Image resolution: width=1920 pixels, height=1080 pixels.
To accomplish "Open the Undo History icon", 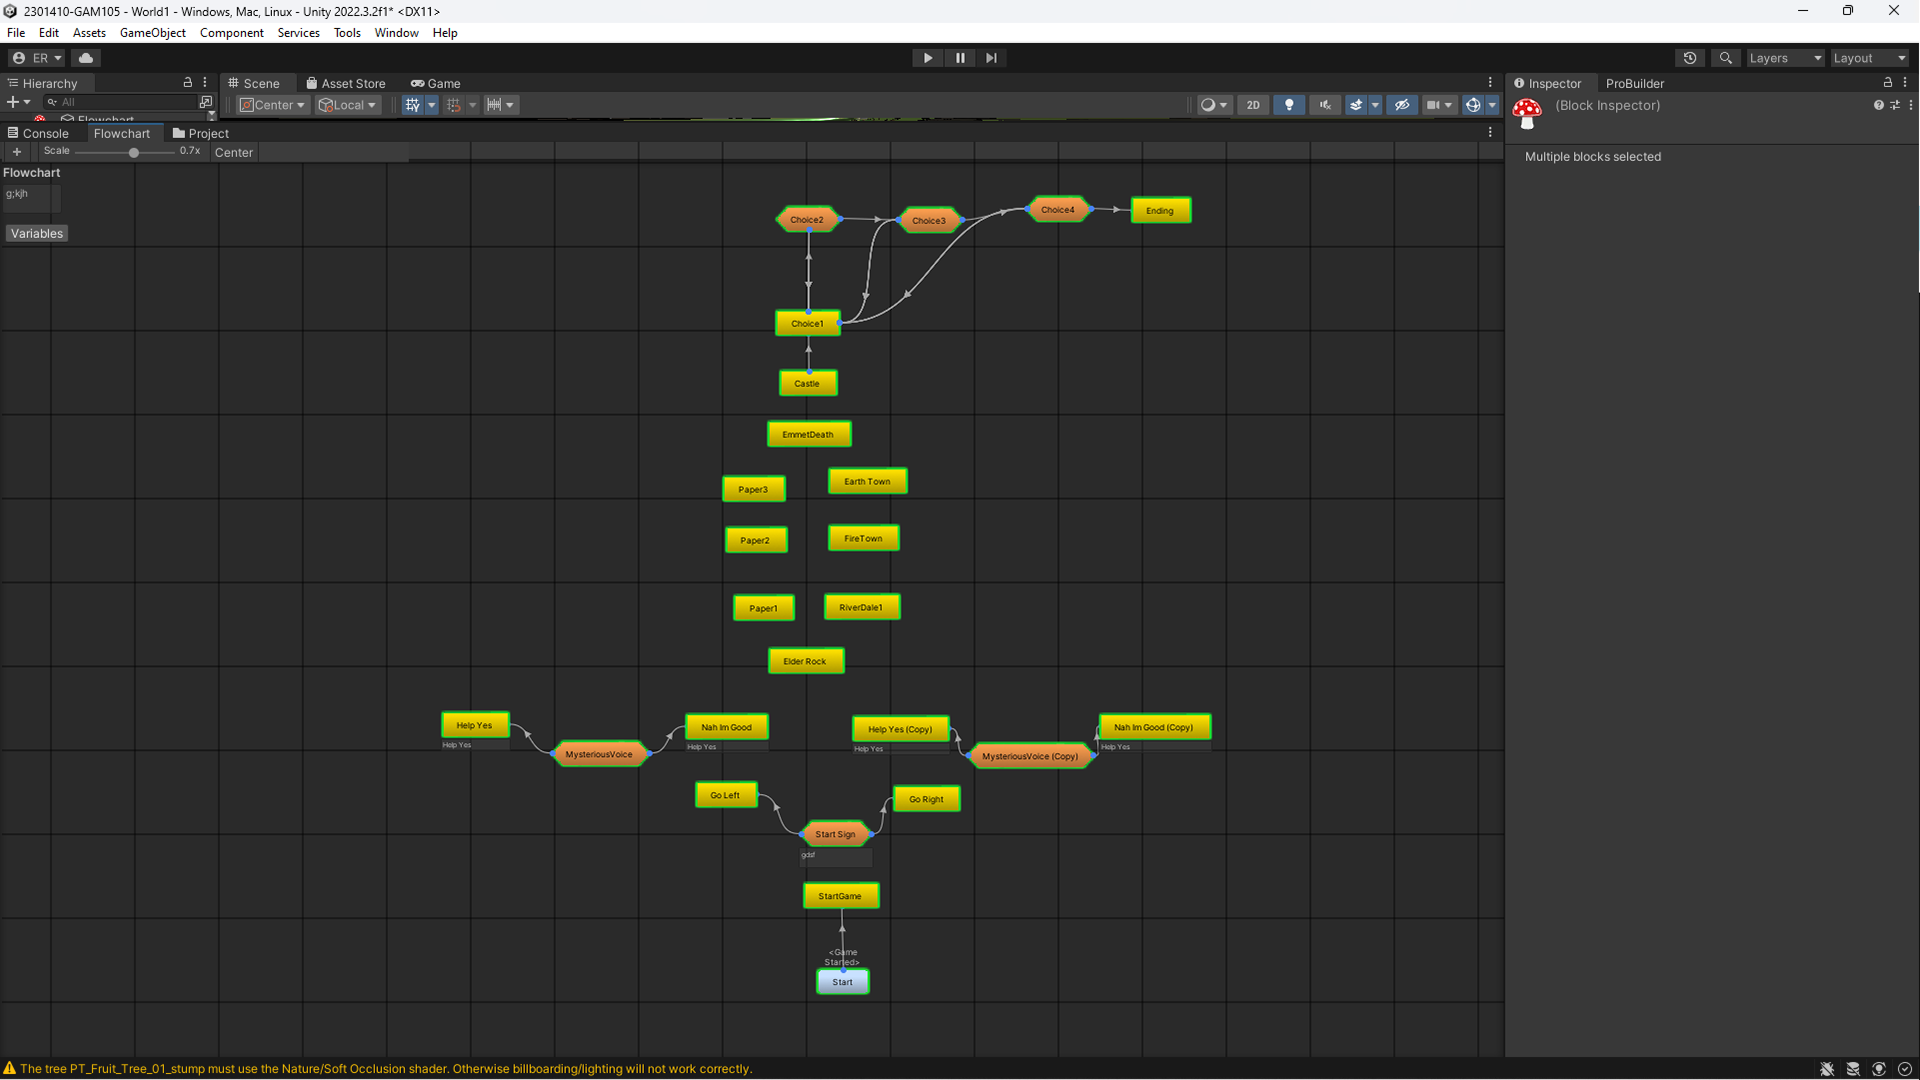I will pyautogui.click(x=1690, y=58).
